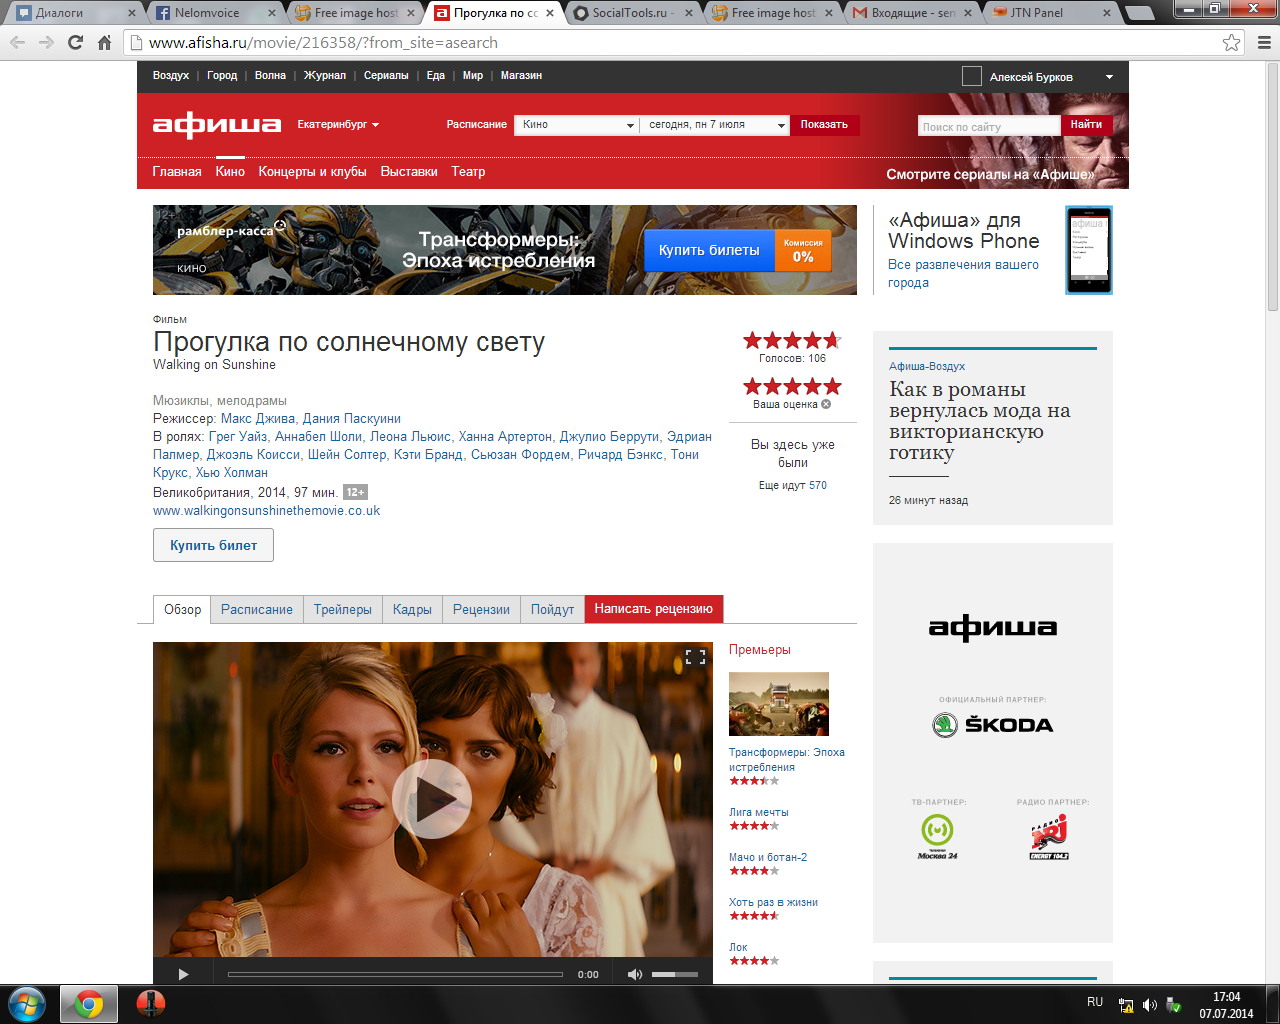Open Лига мечты premiere link
This screenshot has width=1280, height=1024.
click(x=758, y=813)
